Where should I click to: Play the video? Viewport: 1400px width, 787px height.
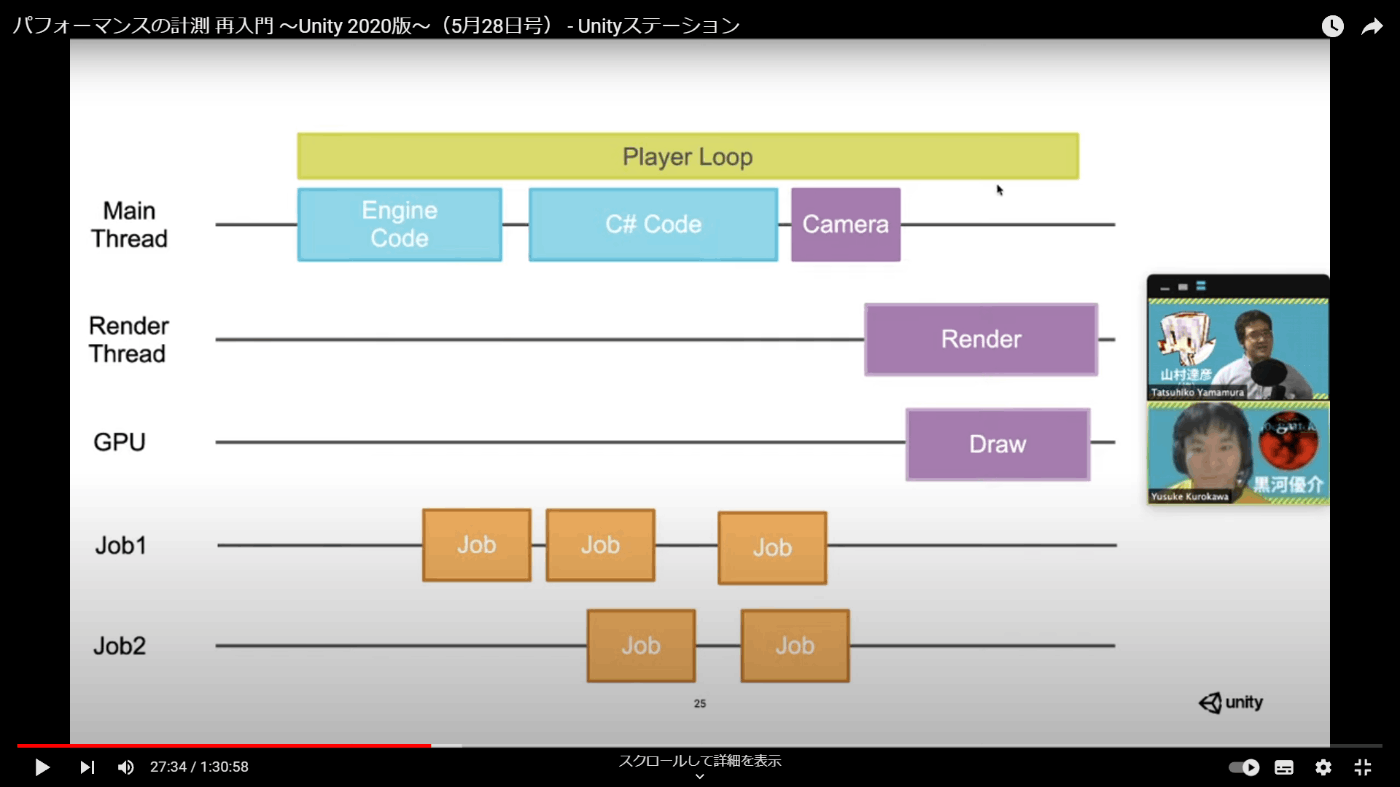42,767
